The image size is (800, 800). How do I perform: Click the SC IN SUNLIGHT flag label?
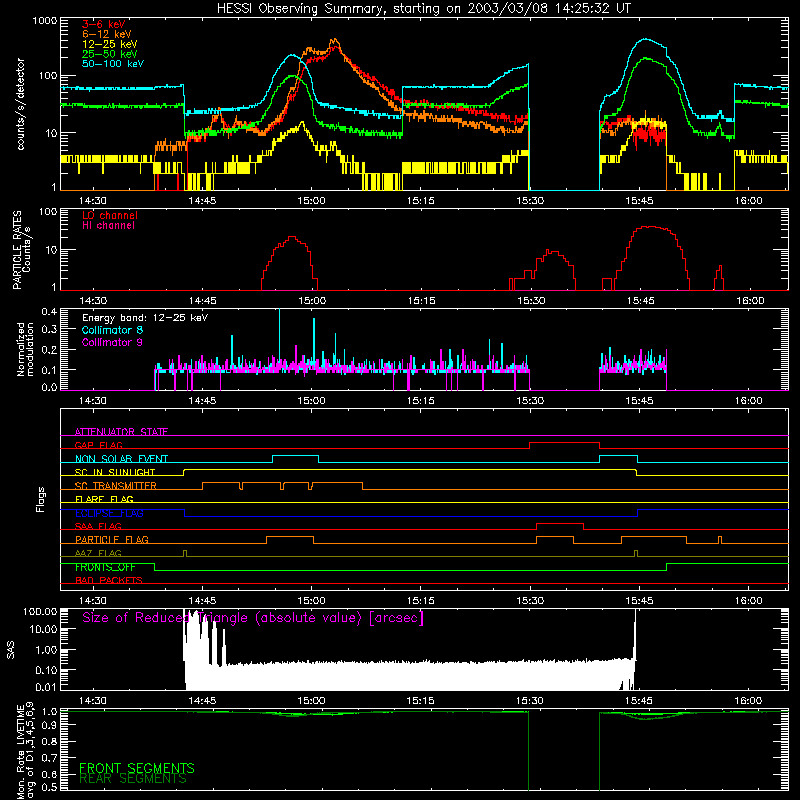tap(115, 472)
